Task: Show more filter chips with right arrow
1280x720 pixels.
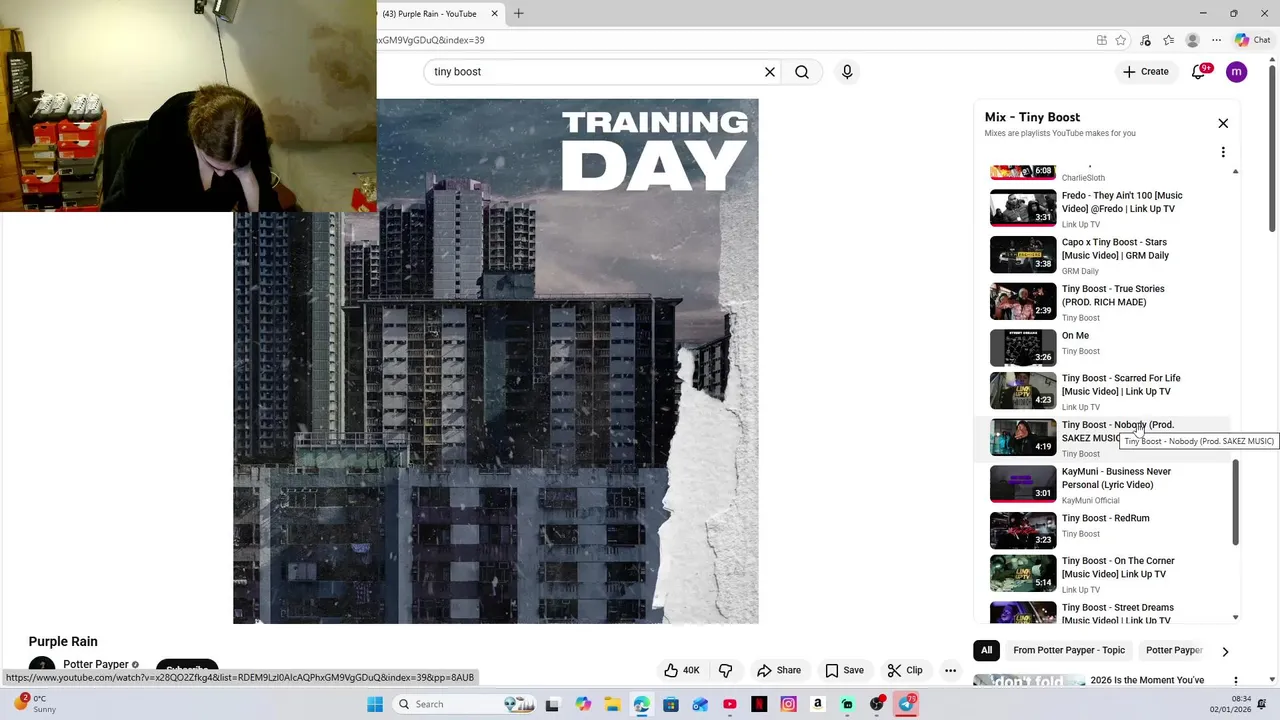Action: pos(1225,651)
